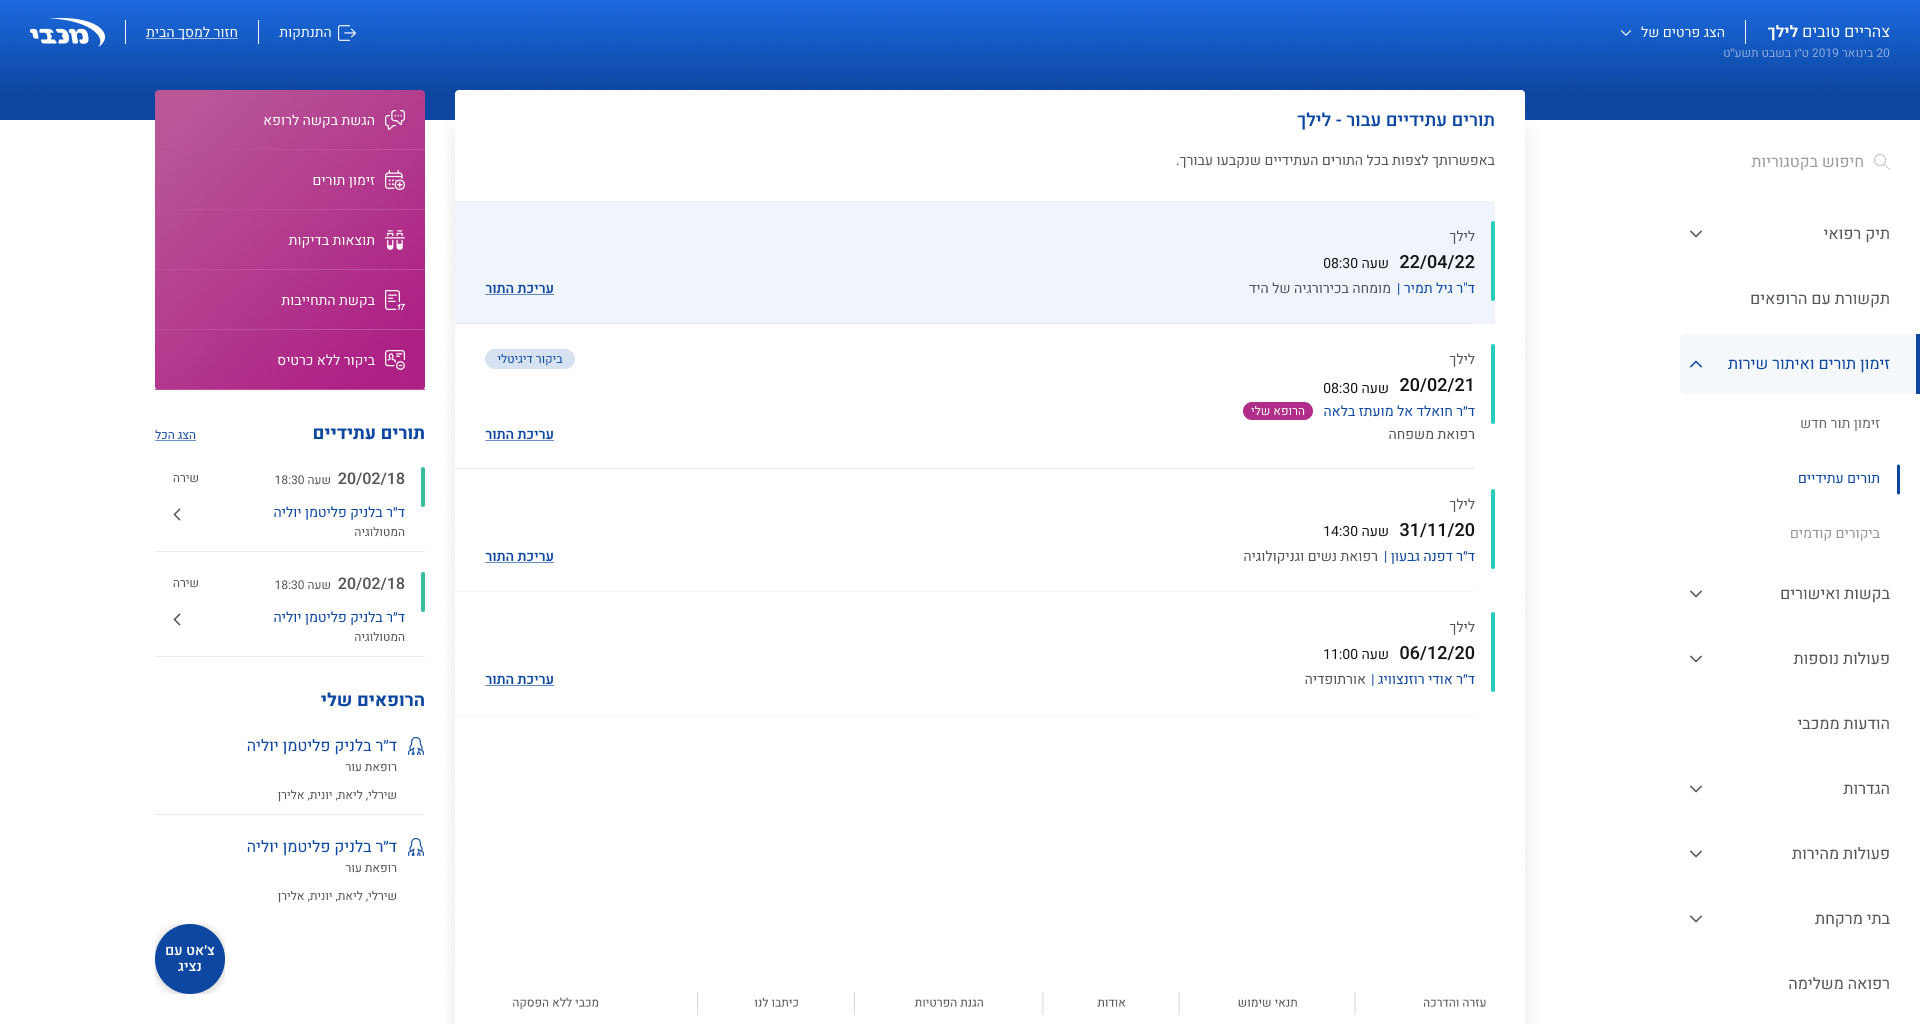Click חזור למסך הבית link
This screenshot has height=1024, width=1920.
tap(192, 33)
